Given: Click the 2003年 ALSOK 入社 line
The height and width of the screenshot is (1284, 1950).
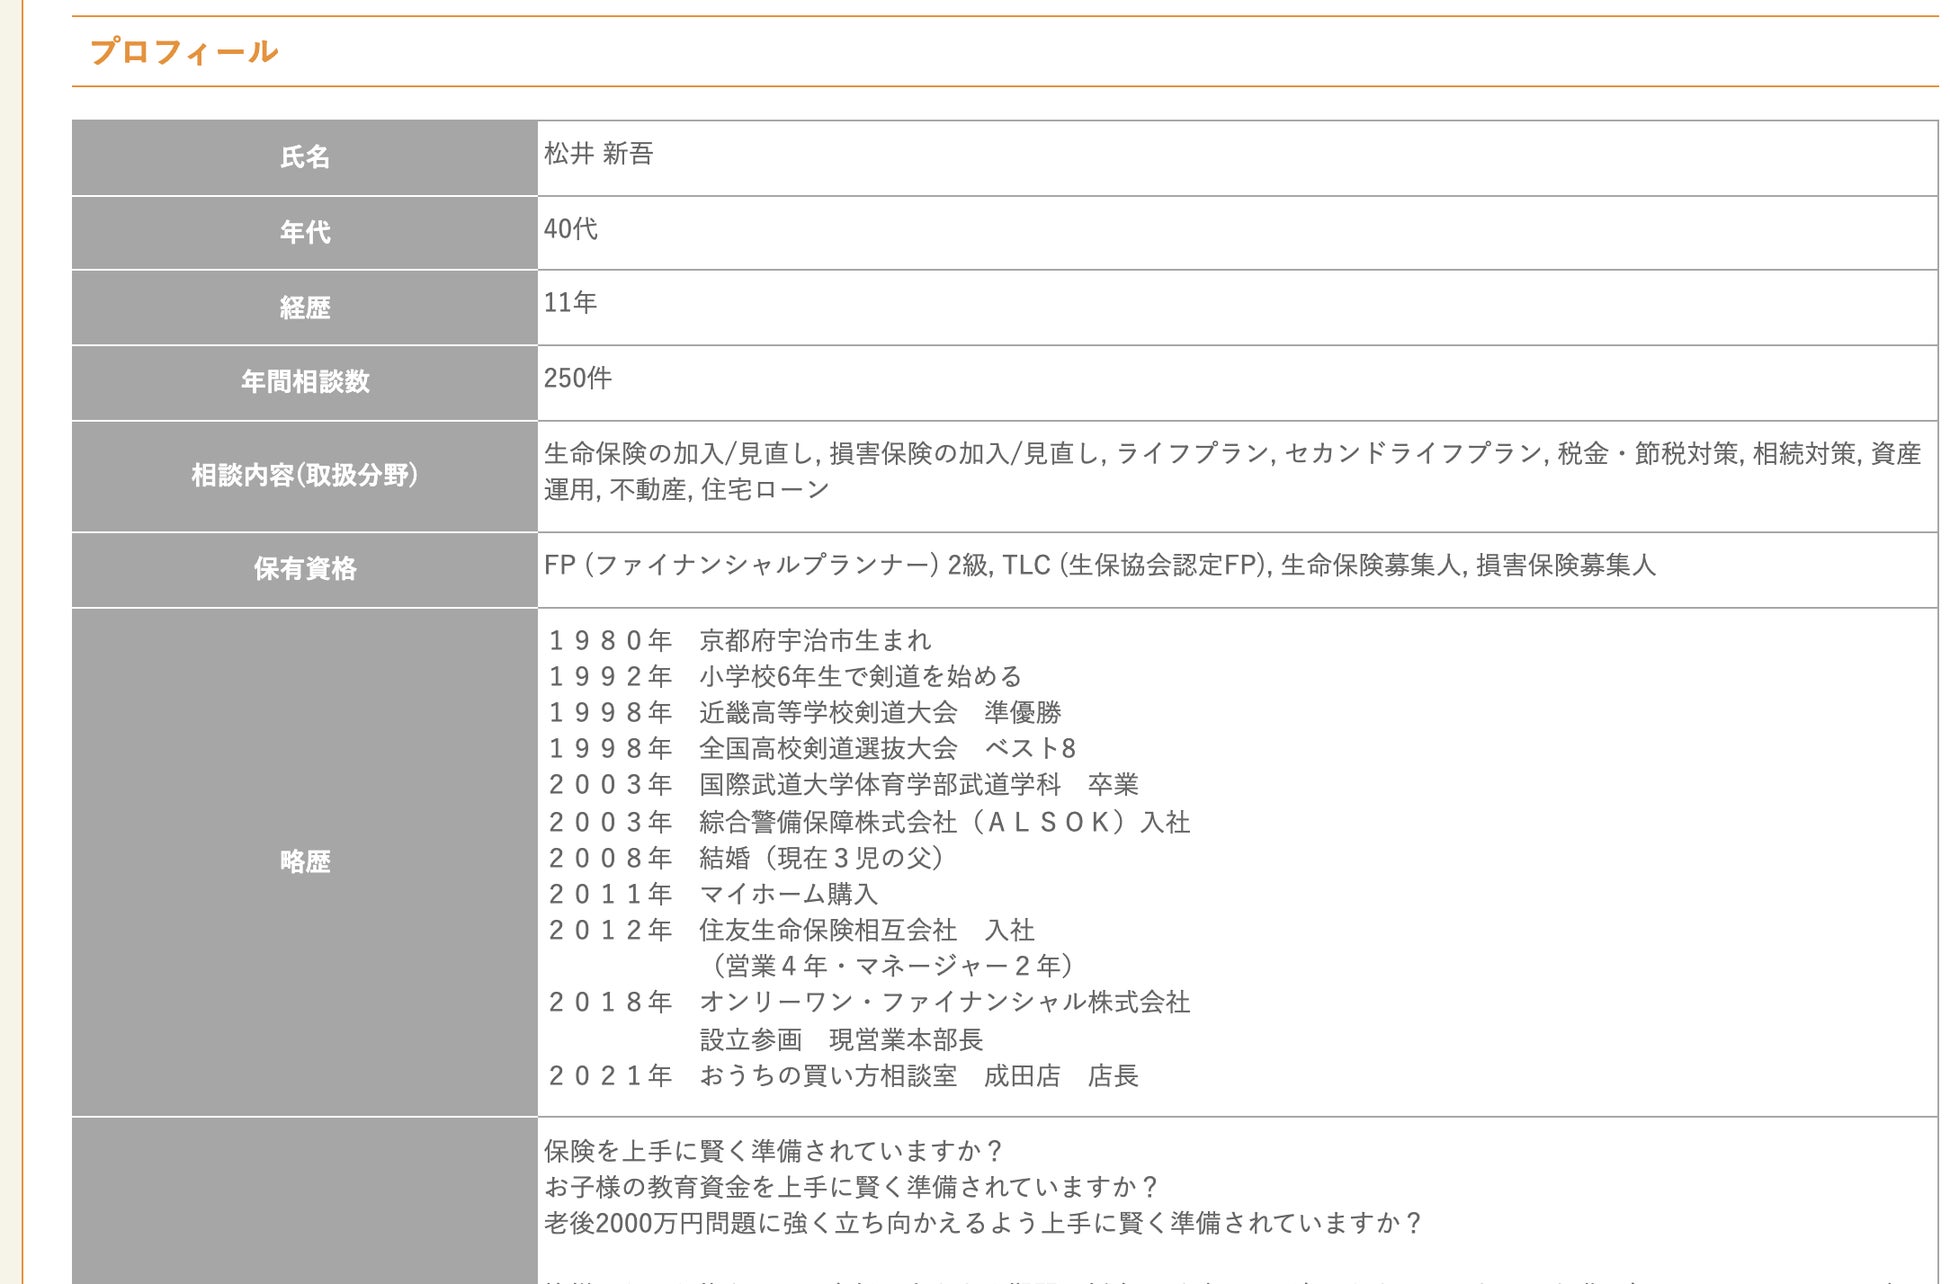Looking at the screenshot, I should point(868,822).
